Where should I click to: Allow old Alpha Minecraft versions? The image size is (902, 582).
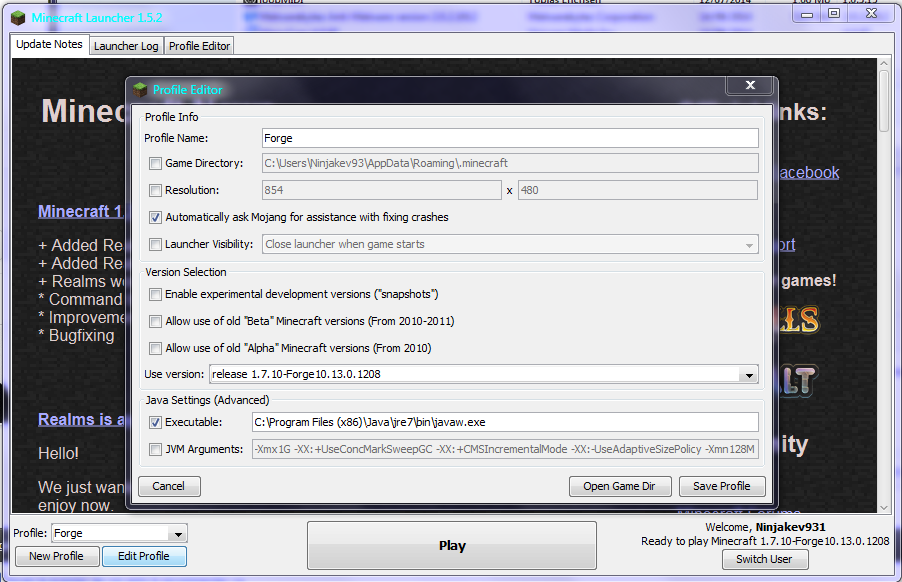[155, 348]
